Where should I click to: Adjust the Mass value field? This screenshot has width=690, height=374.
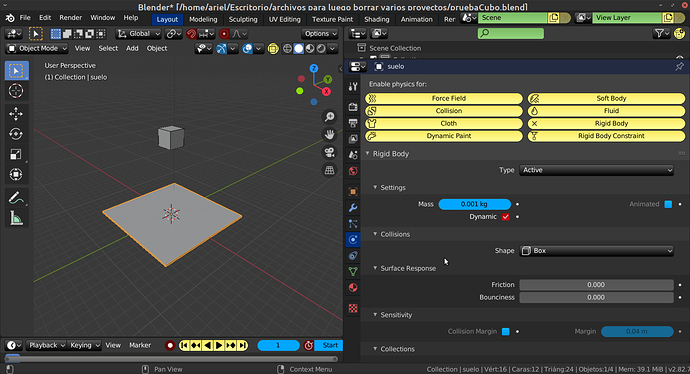[474, 204]
